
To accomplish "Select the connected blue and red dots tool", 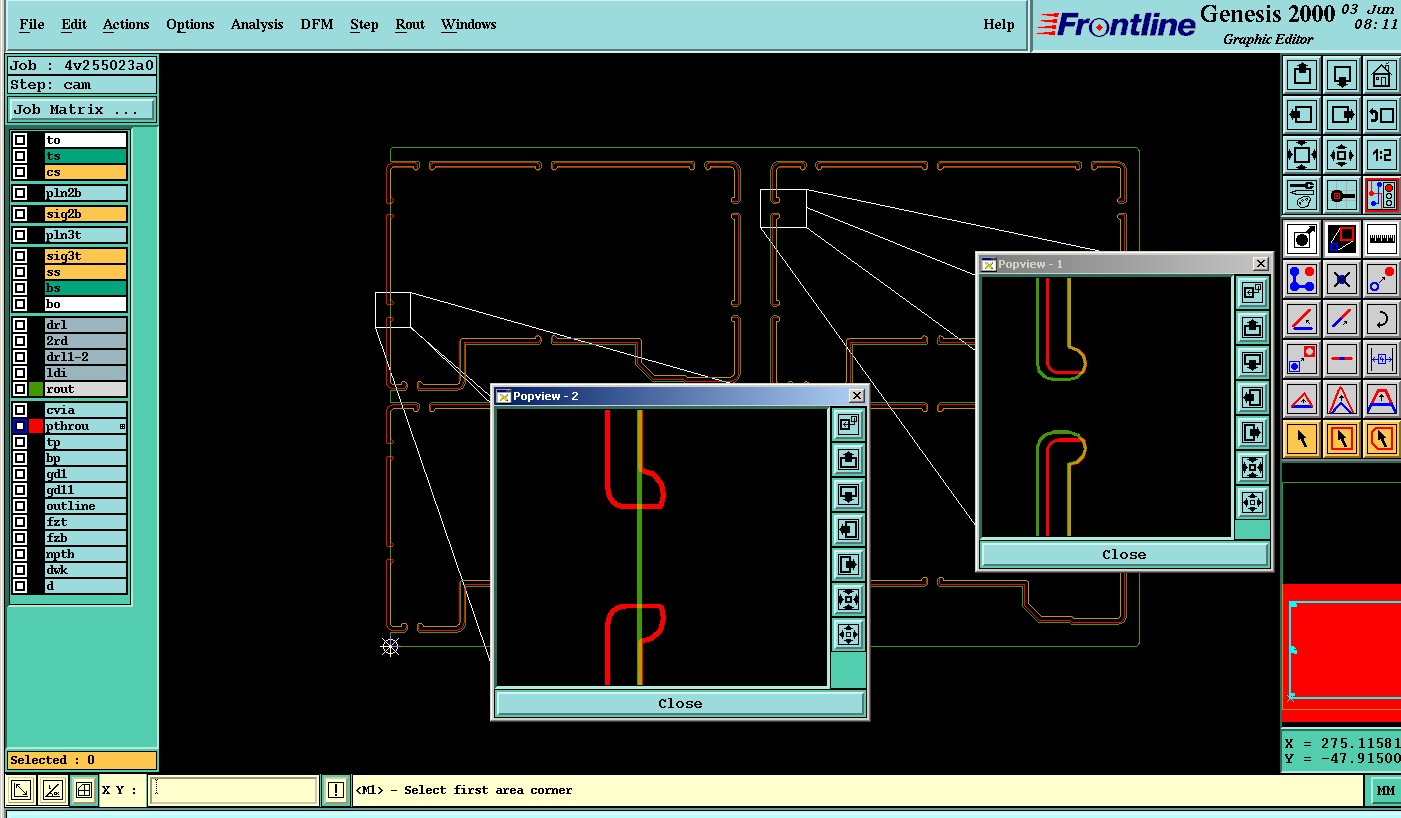I will pyautogui.click(x=1301, y=279).
